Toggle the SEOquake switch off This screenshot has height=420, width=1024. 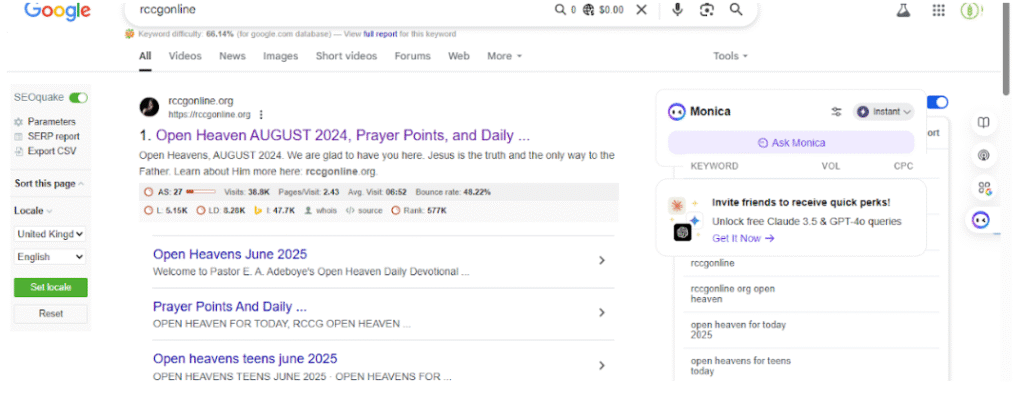tap(78, 97)
